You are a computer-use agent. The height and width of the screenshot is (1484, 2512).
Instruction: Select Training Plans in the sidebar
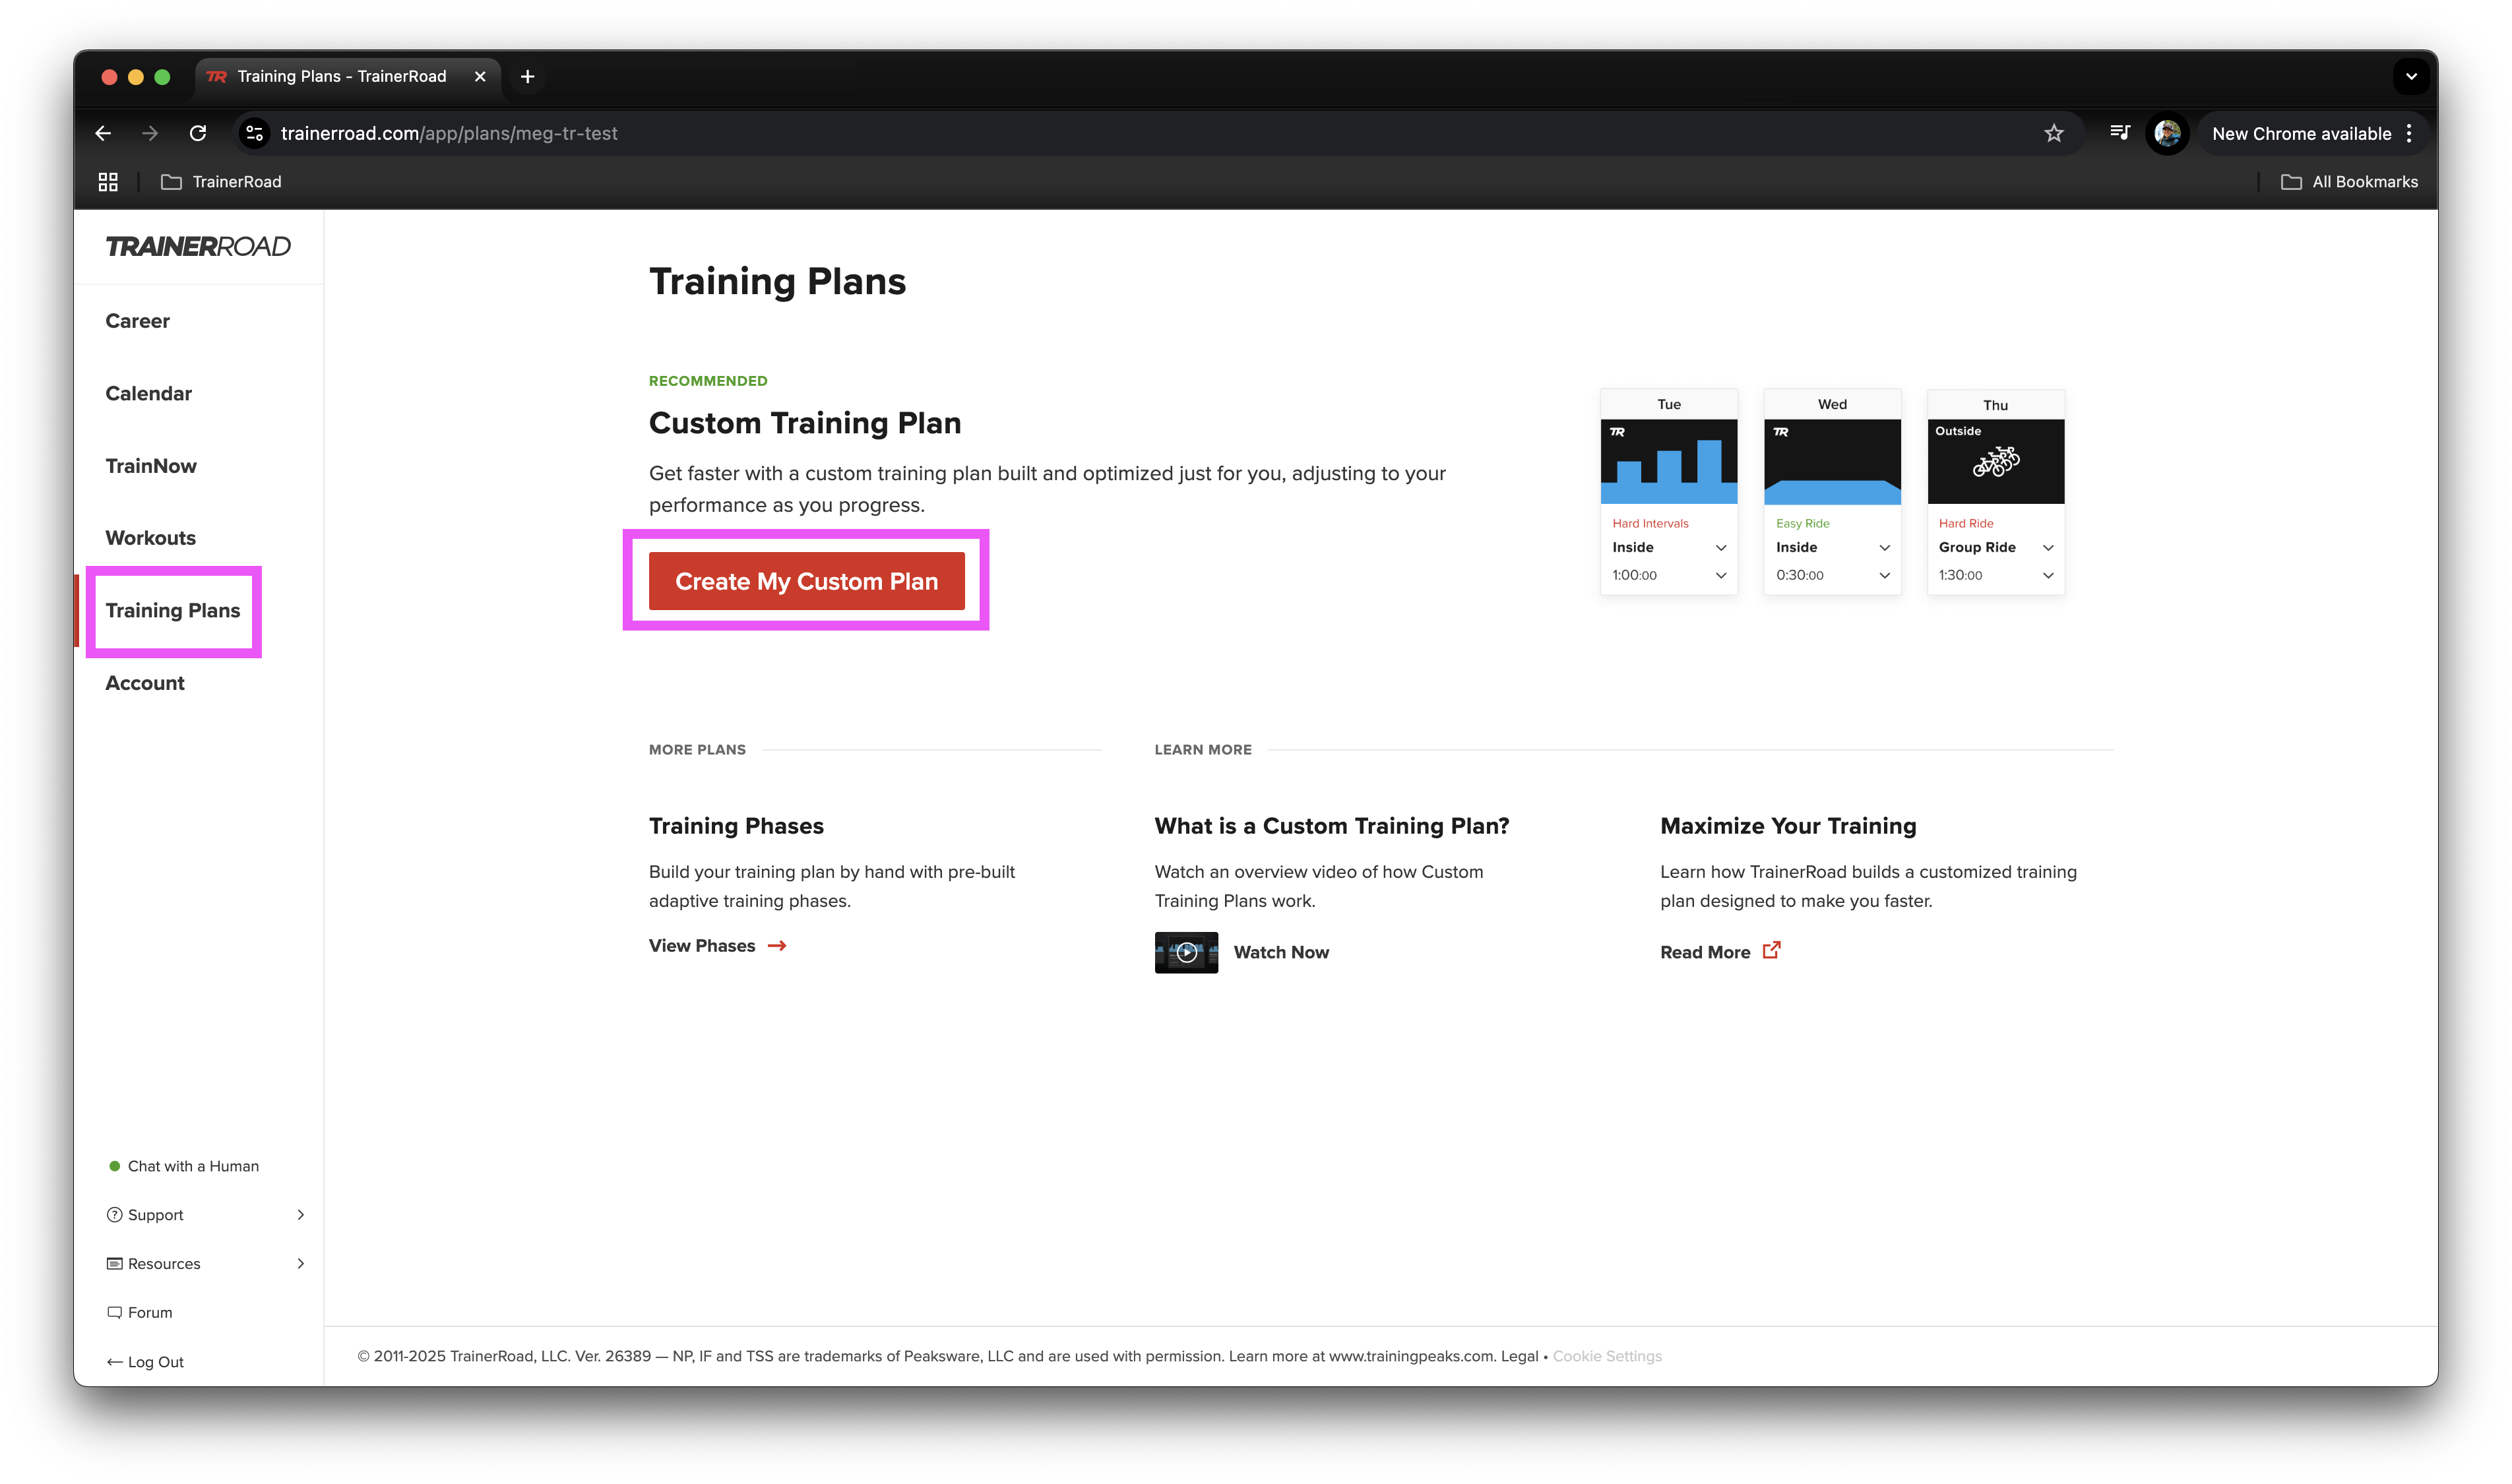pyautogui.click(x=173, y=611)
